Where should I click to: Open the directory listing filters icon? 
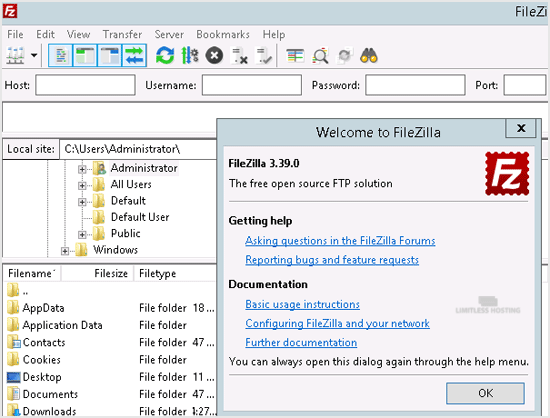pyautogui.click(x=295, y=56)
